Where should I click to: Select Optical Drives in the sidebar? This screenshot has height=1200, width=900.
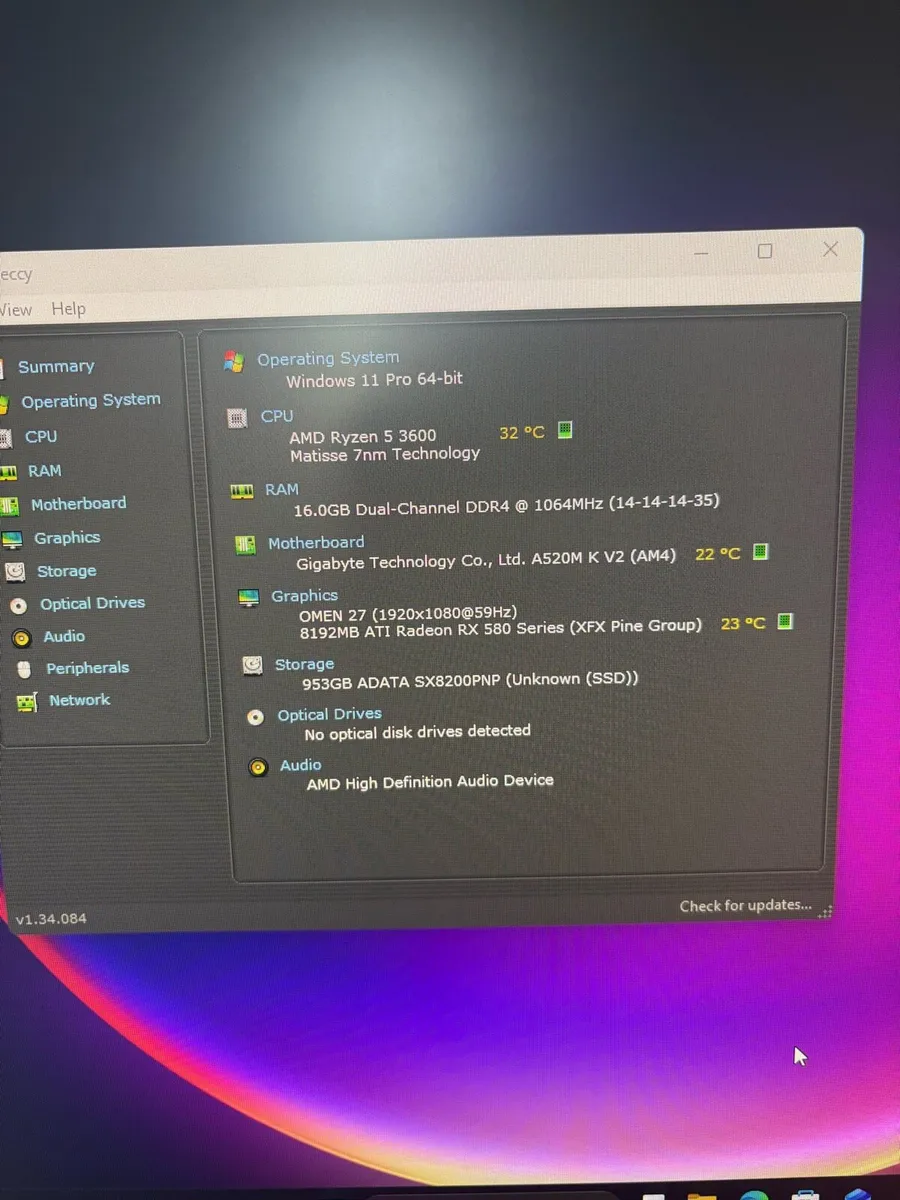pyautogui.click(x=92, y=604)
